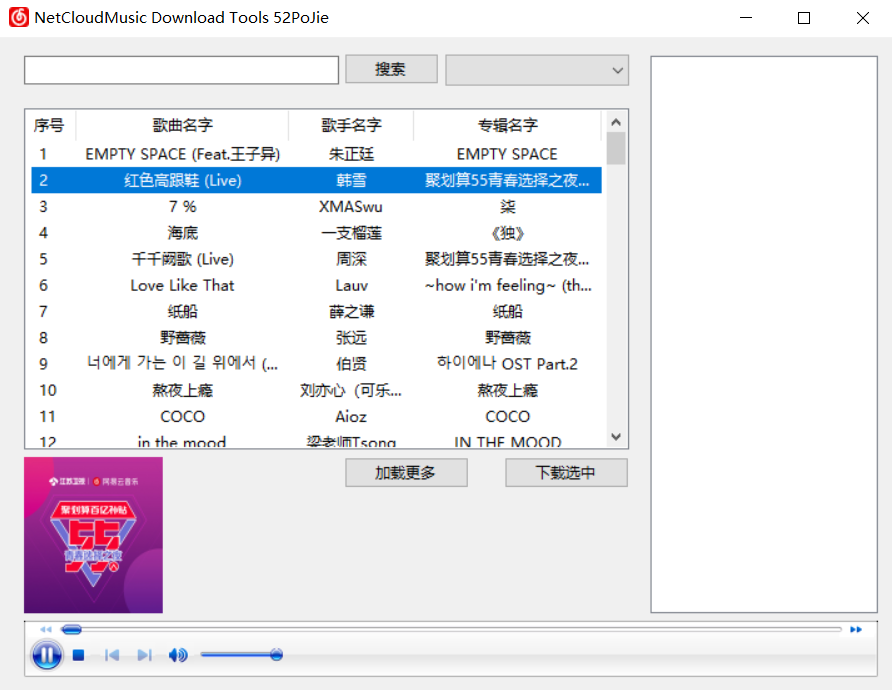Click the song list scrollbar thumb

(x=616, y=148)
